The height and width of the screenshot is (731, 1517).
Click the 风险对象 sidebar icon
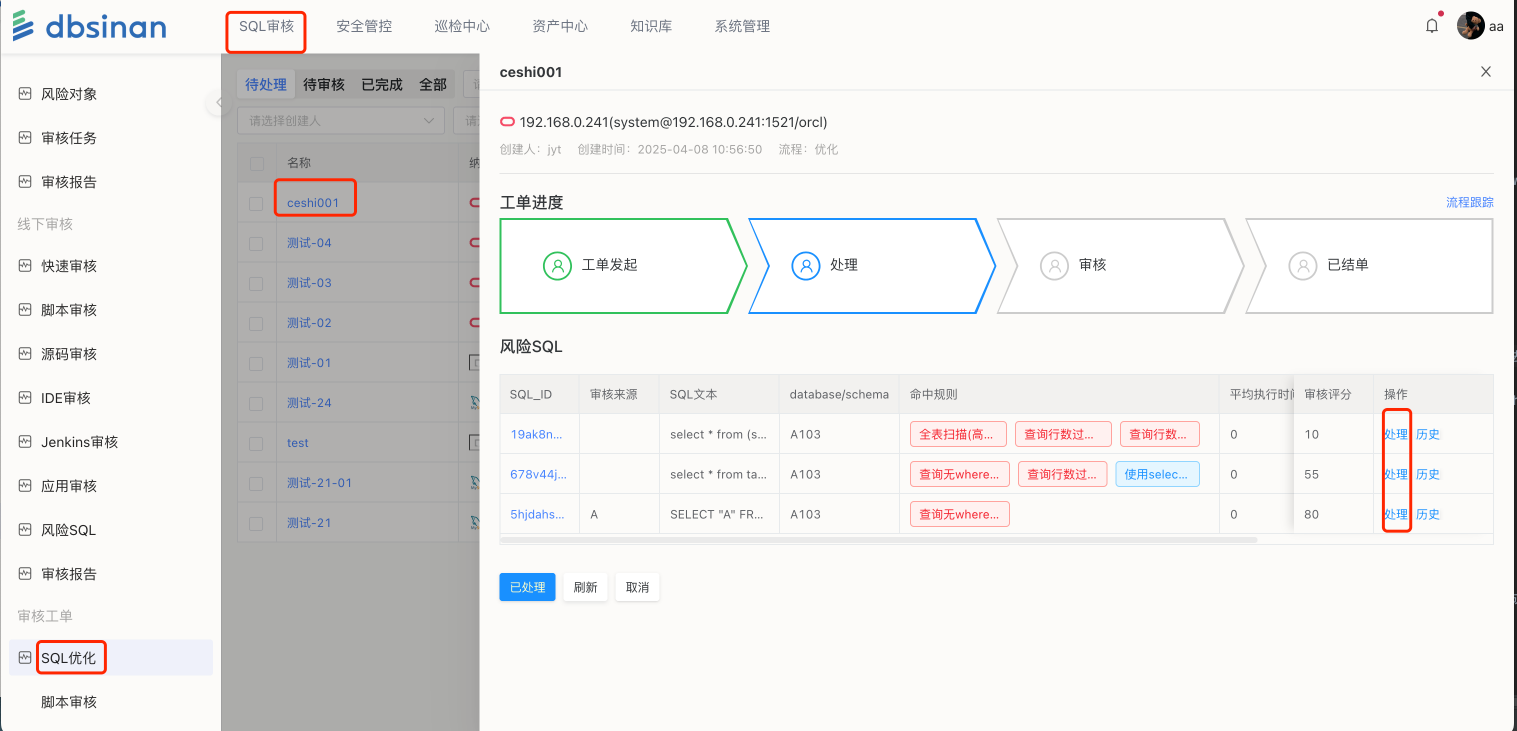[x=25, y=94]
